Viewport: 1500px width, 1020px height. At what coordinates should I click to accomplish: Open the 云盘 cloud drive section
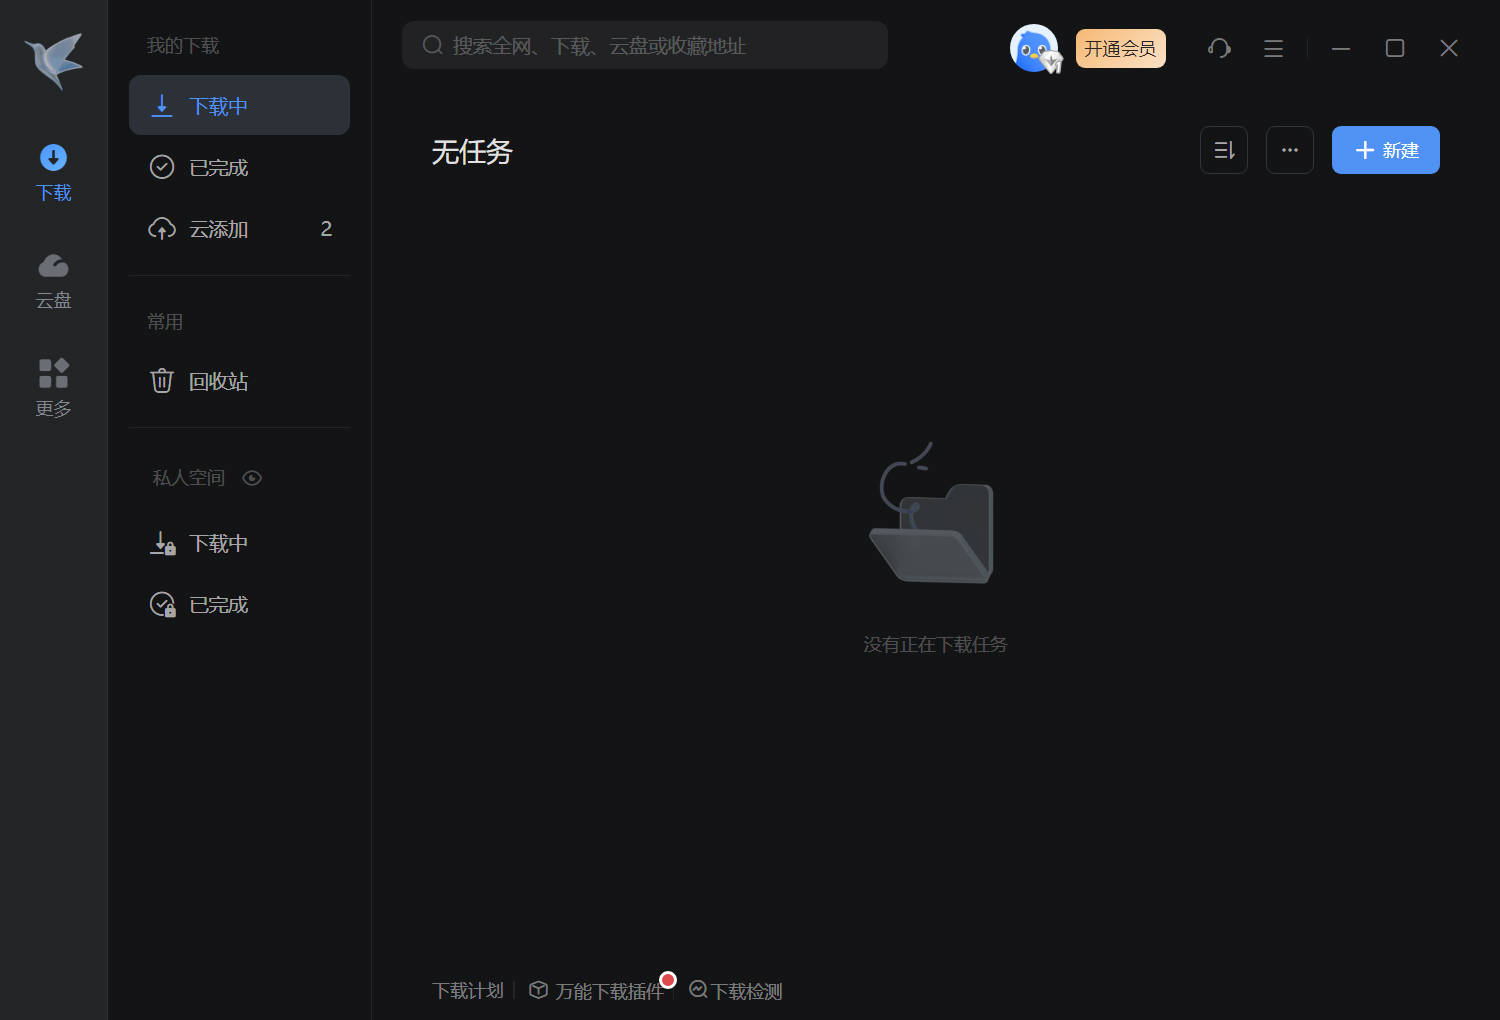point(54,280)
